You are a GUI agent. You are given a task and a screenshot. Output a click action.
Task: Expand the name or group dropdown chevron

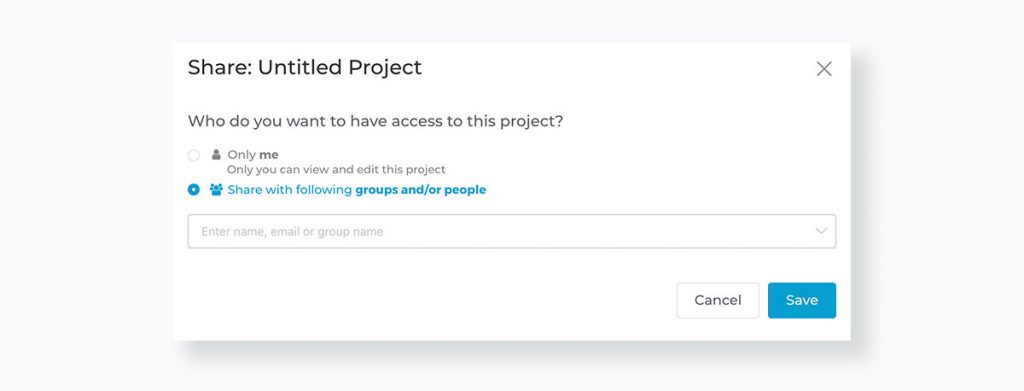tap(821, 231)
